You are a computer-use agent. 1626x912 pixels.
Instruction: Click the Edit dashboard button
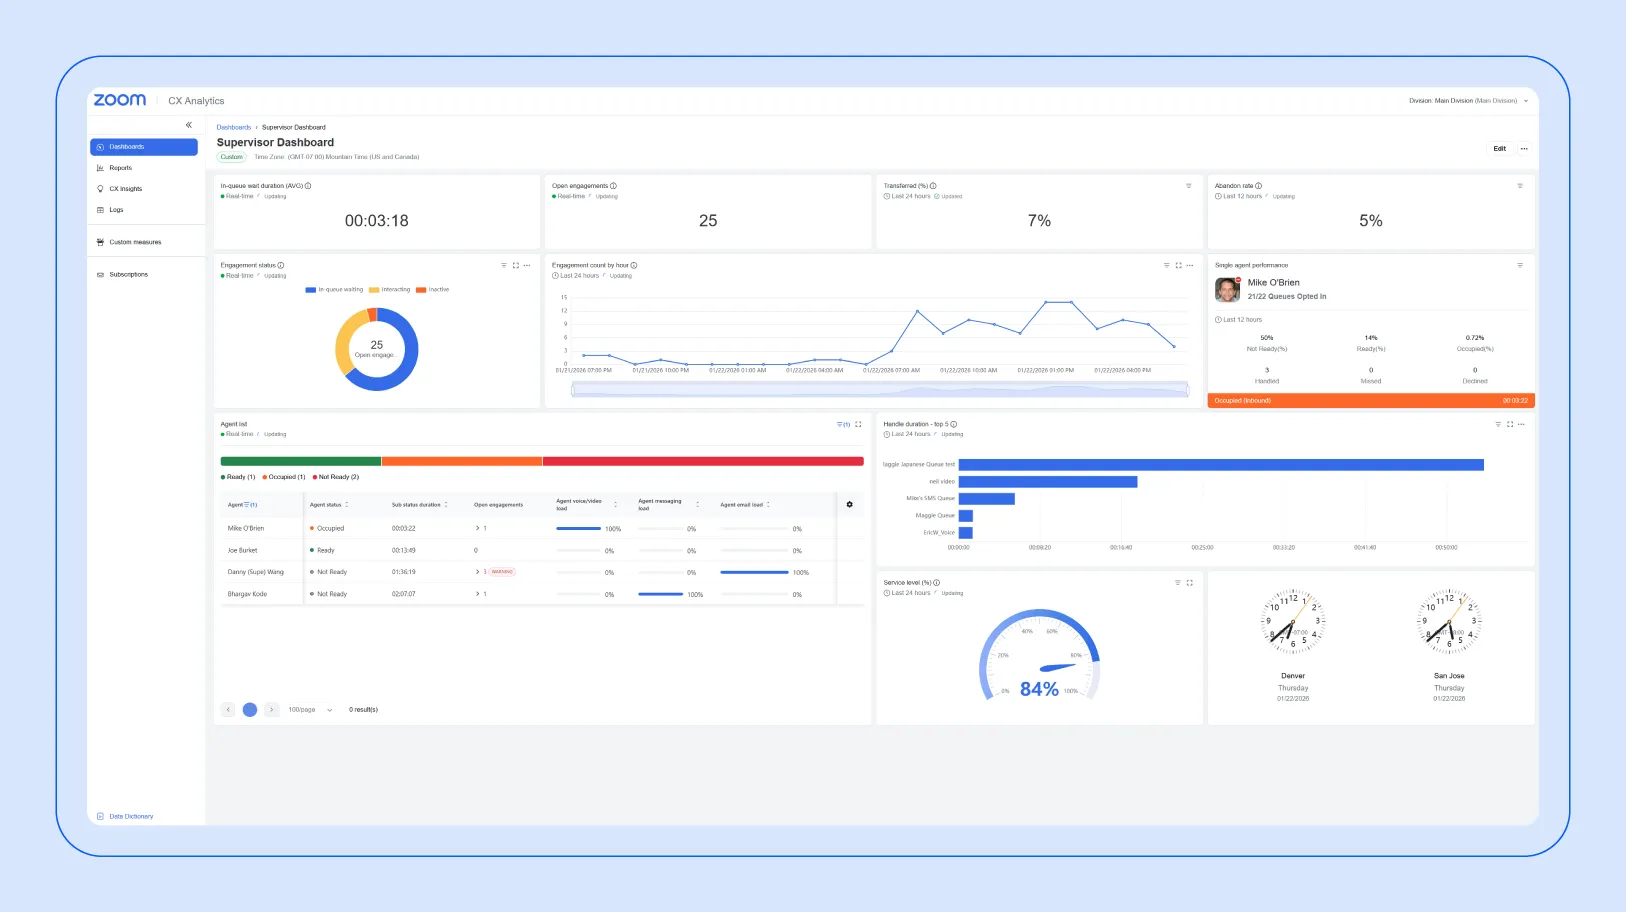tap(1499, 148)
